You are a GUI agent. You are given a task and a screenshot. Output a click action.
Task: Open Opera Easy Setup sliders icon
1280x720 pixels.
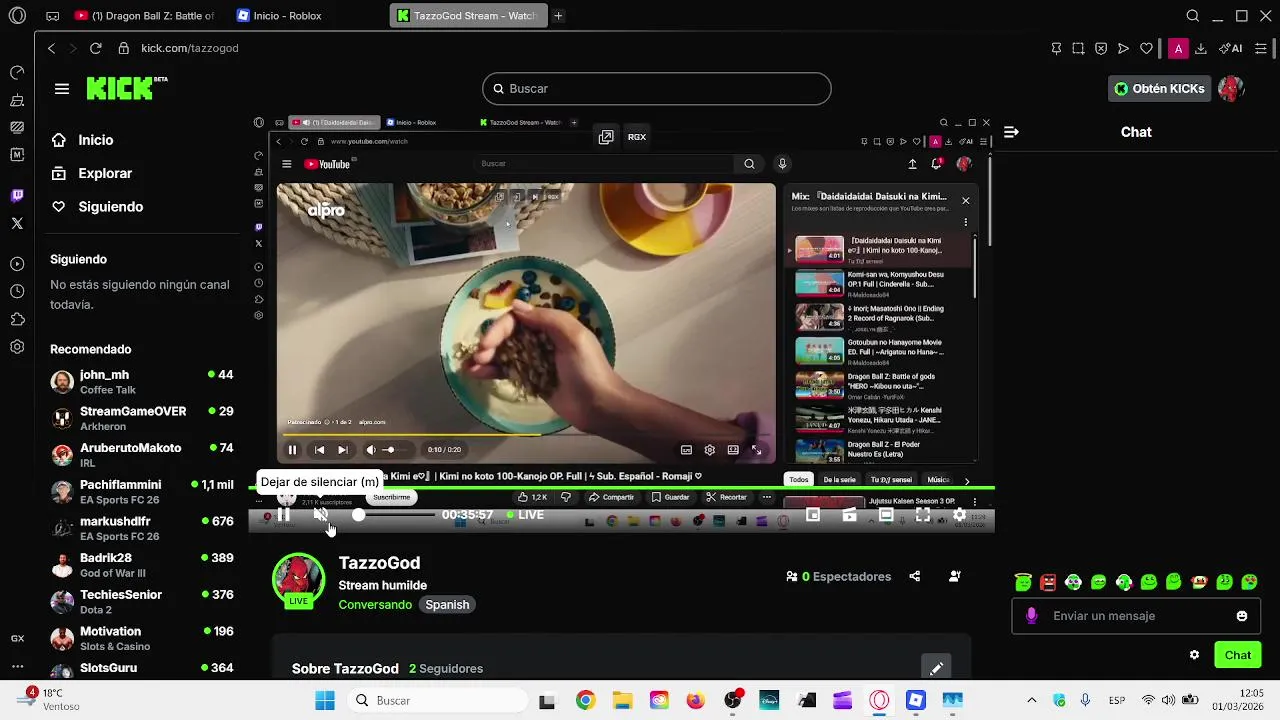click(1263, 48)
